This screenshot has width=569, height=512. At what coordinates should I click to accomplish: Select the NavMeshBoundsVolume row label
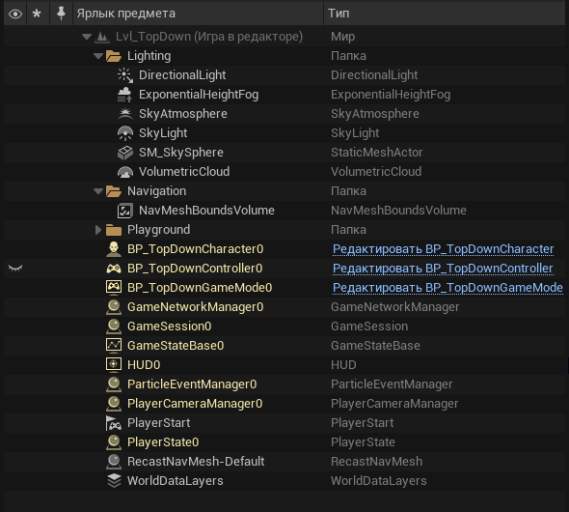pyautogui.click(x=206, y=210)
